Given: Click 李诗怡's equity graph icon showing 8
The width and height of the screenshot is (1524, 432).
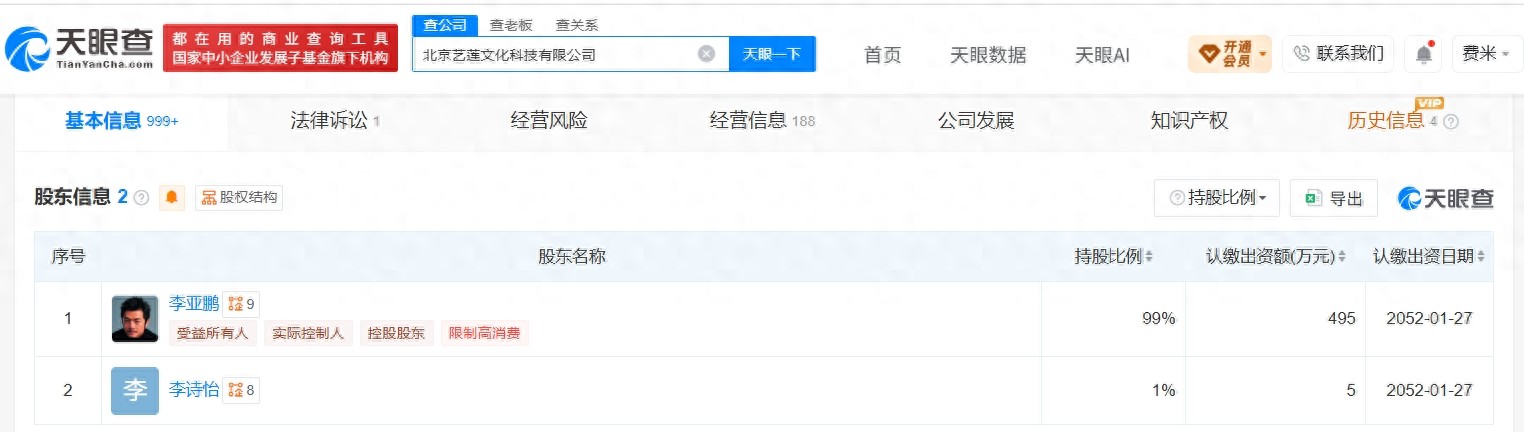Looking at the screenshot, I should coord(241,390).
